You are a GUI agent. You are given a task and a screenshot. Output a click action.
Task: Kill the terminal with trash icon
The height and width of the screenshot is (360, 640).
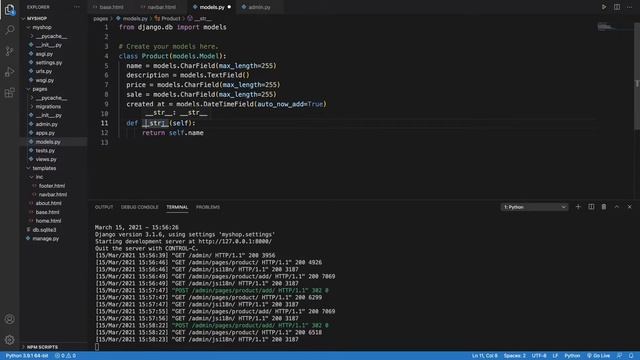coord(604,207)
